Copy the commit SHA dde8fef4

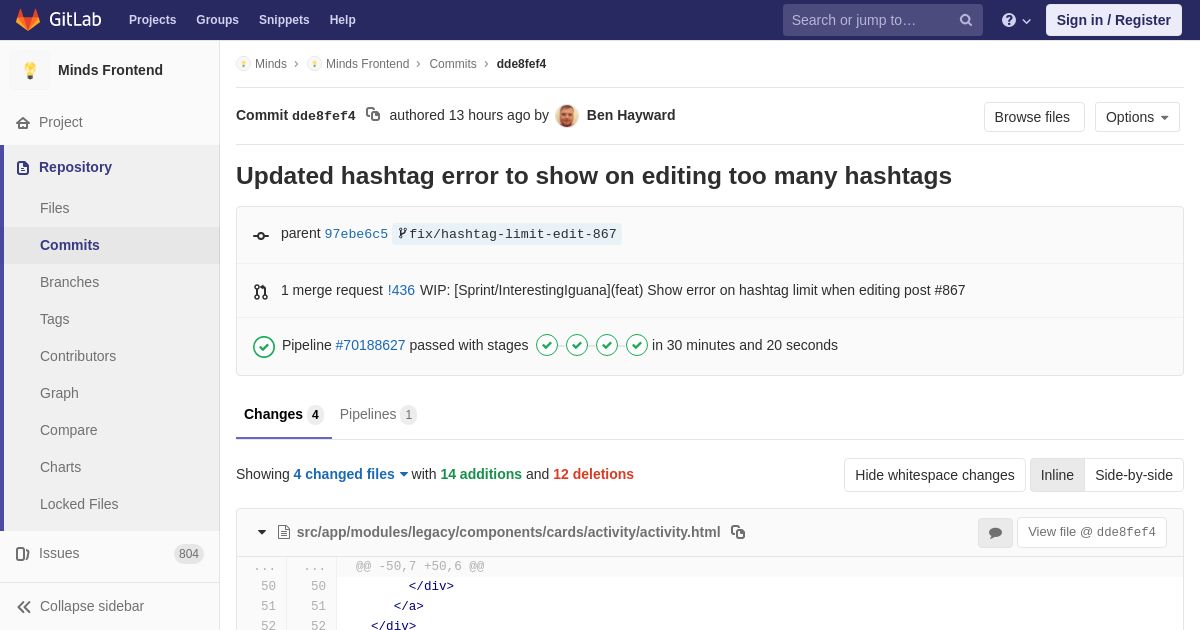pyautogui.click(x=373, y=115)
